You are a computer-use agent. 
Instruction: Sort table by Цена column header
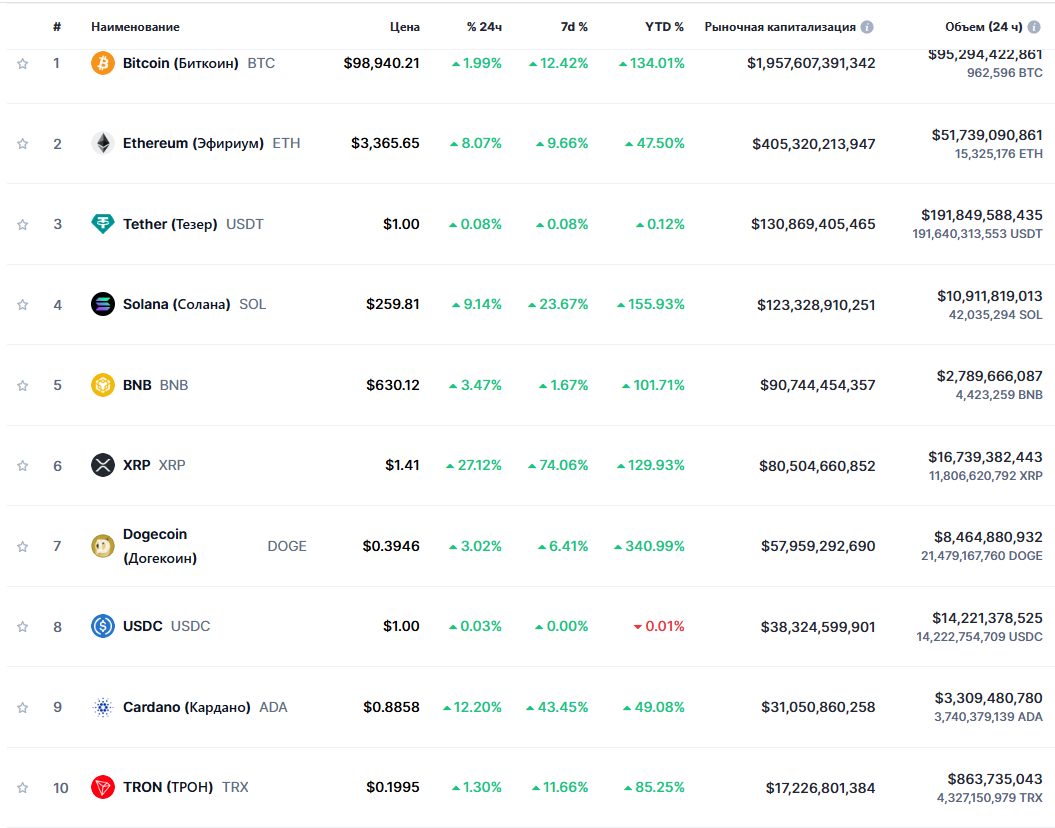pyautogui.click(x=405, y=27)
